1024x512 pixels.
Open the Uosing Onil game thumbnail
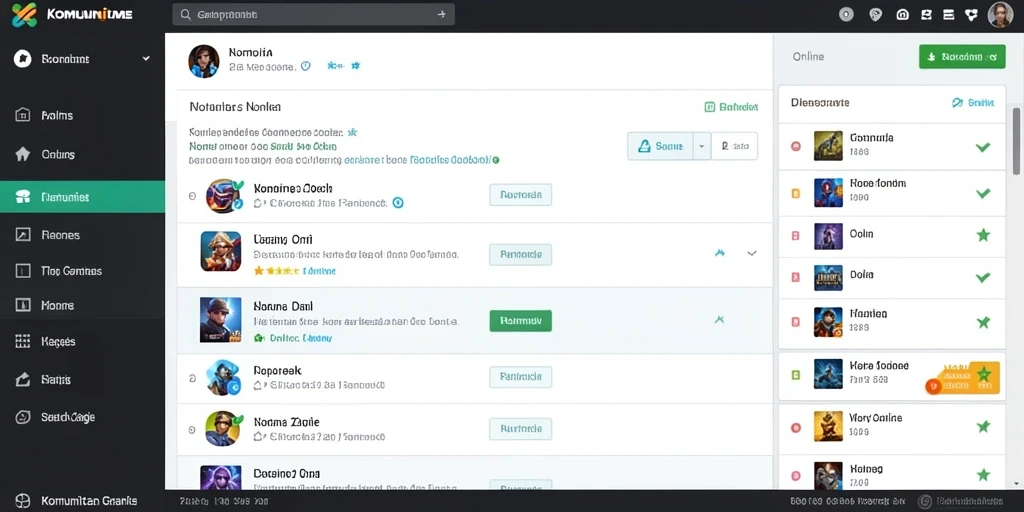(x=220, y=251)
